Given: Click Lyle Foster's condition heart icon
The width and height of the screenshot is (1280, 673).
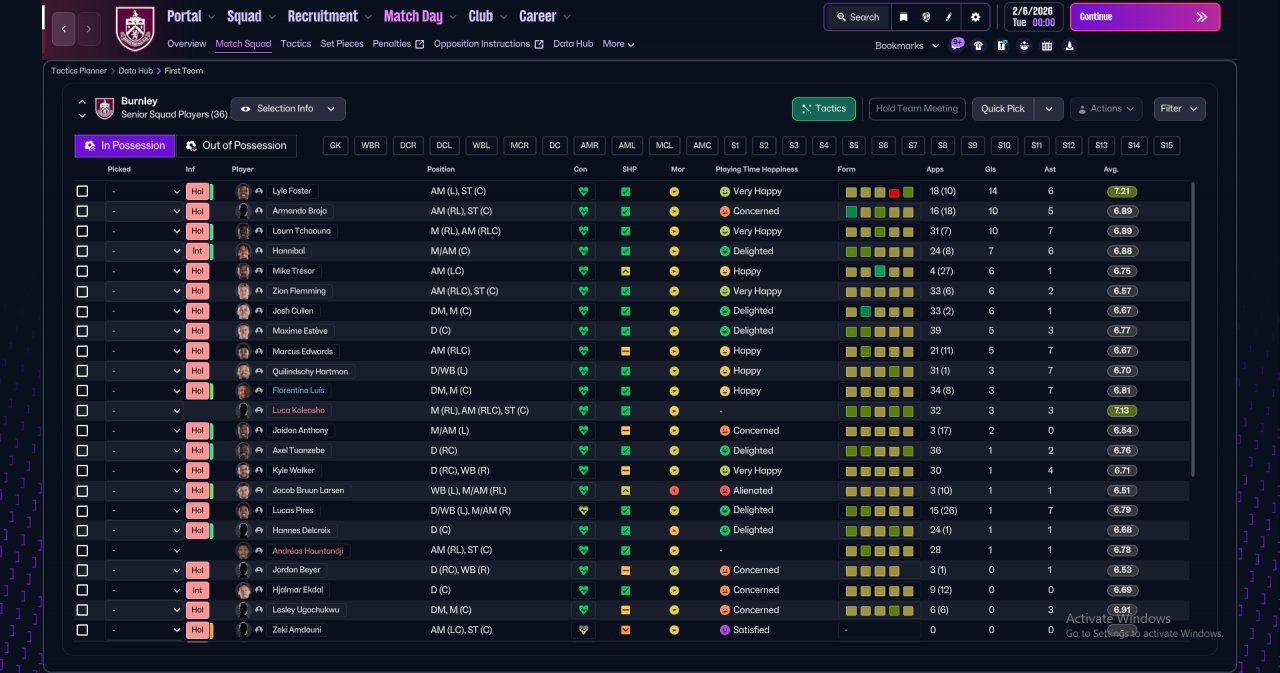Looking at the screenshot, I should click(584, 191).
